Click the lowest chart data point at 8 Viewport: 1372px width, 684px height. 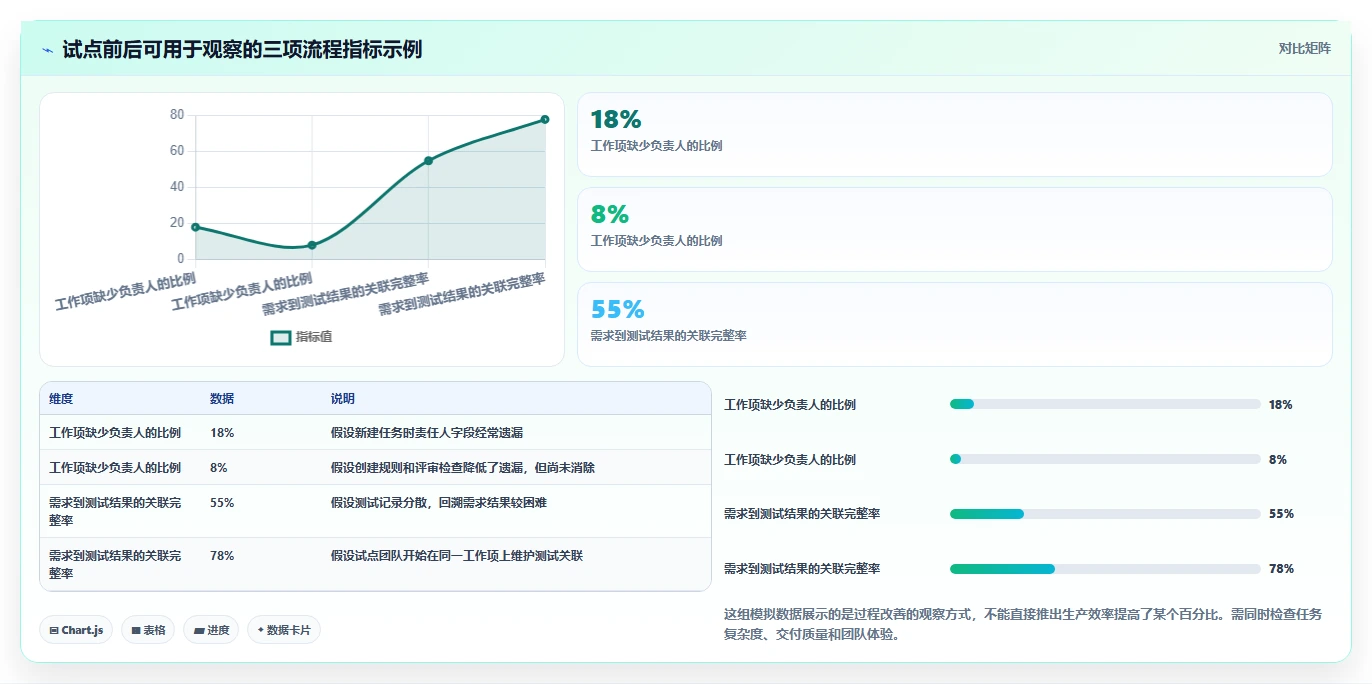[x=312, y=245]
